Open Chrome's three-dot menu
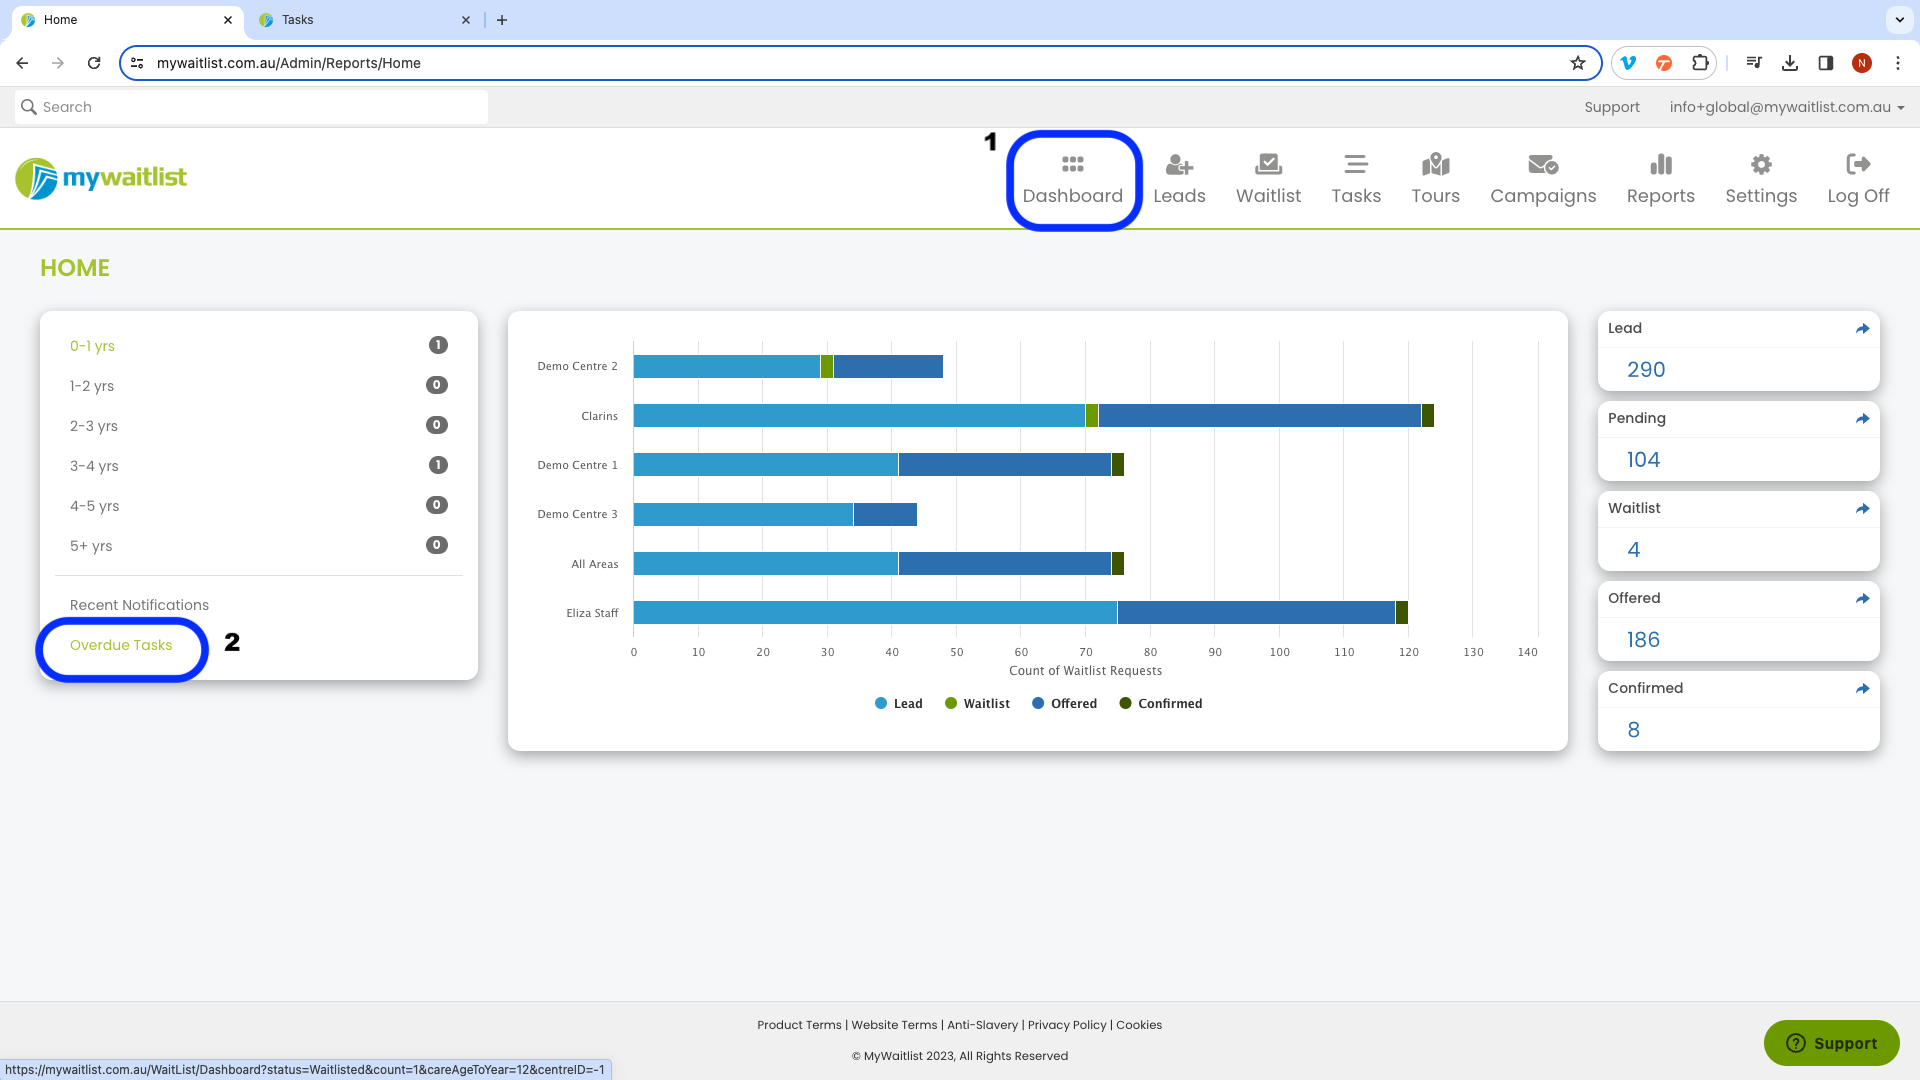Viewport: 1920px width, 1080px height. [x=1899, y=62]
